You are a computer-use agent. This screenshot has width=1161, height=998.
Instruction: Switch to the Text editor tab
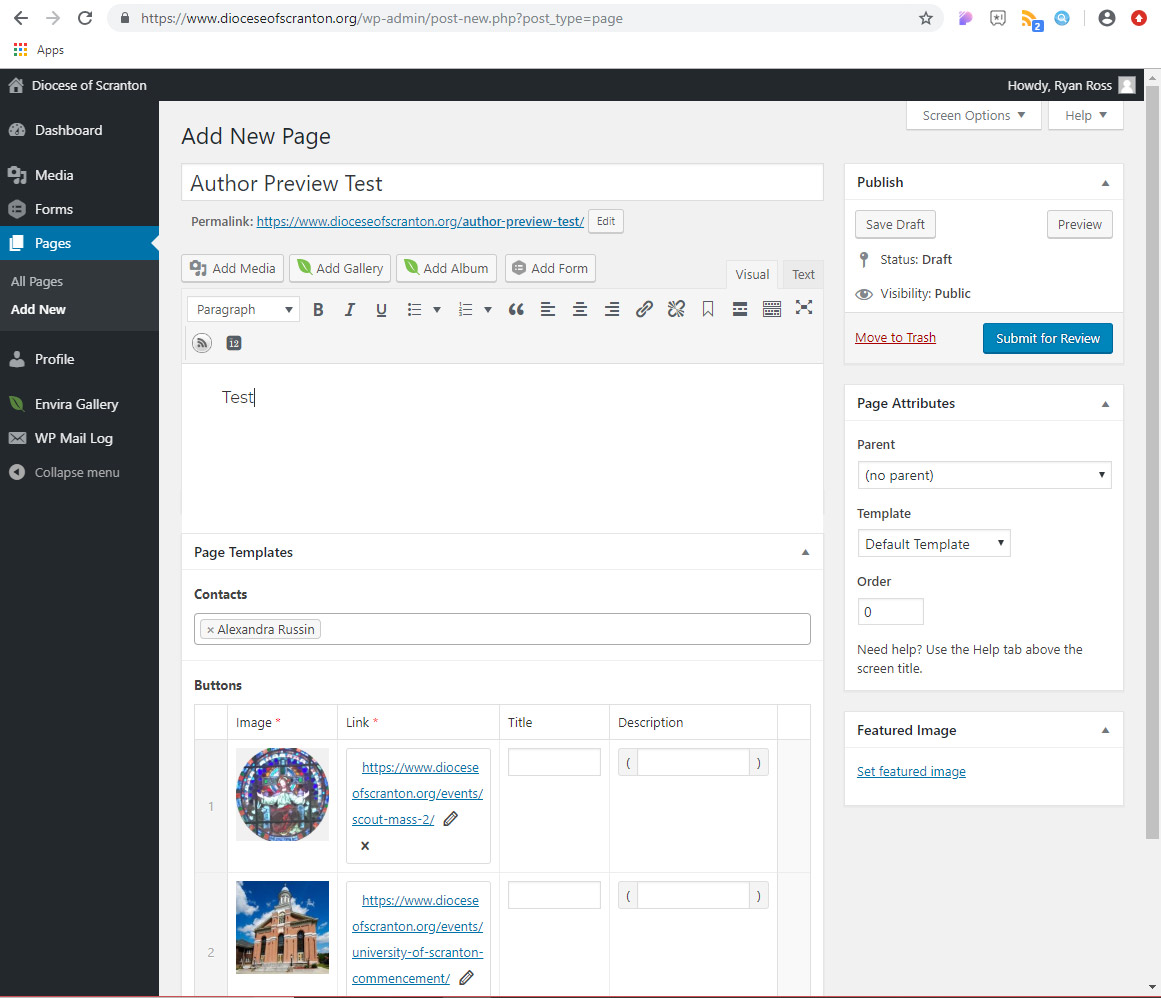click(x=803, y=274)
